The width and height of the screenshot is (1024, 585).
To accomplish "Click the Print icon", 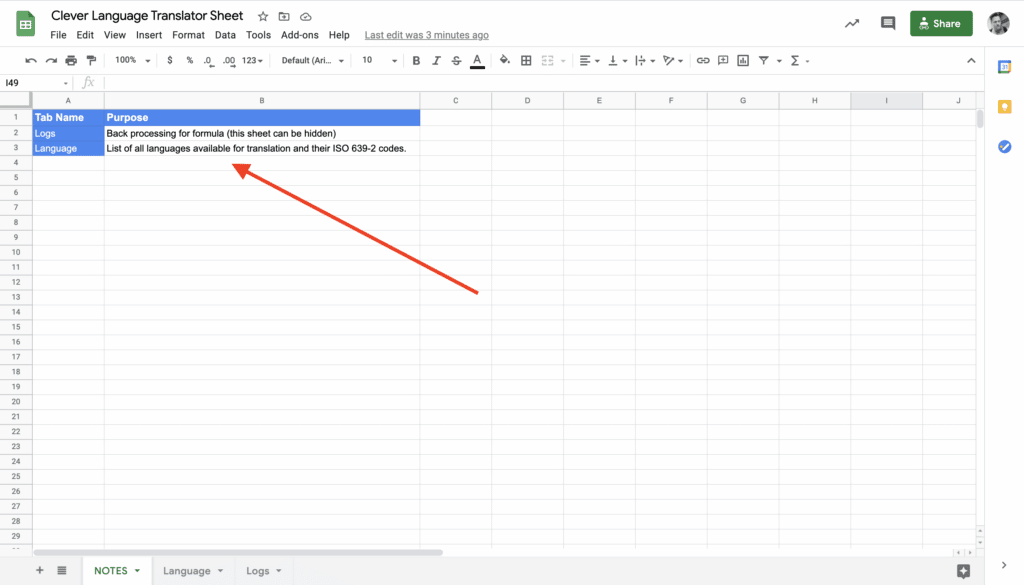I will (71, 61).
